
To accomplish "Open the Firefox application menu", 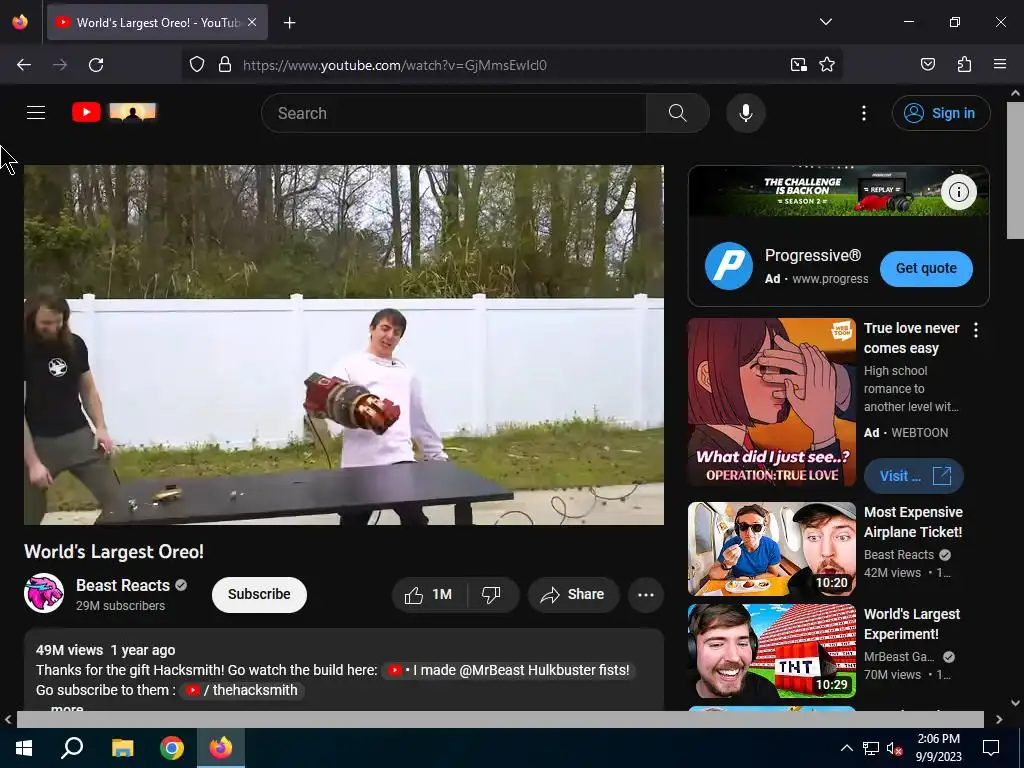I will pos(999,64).
